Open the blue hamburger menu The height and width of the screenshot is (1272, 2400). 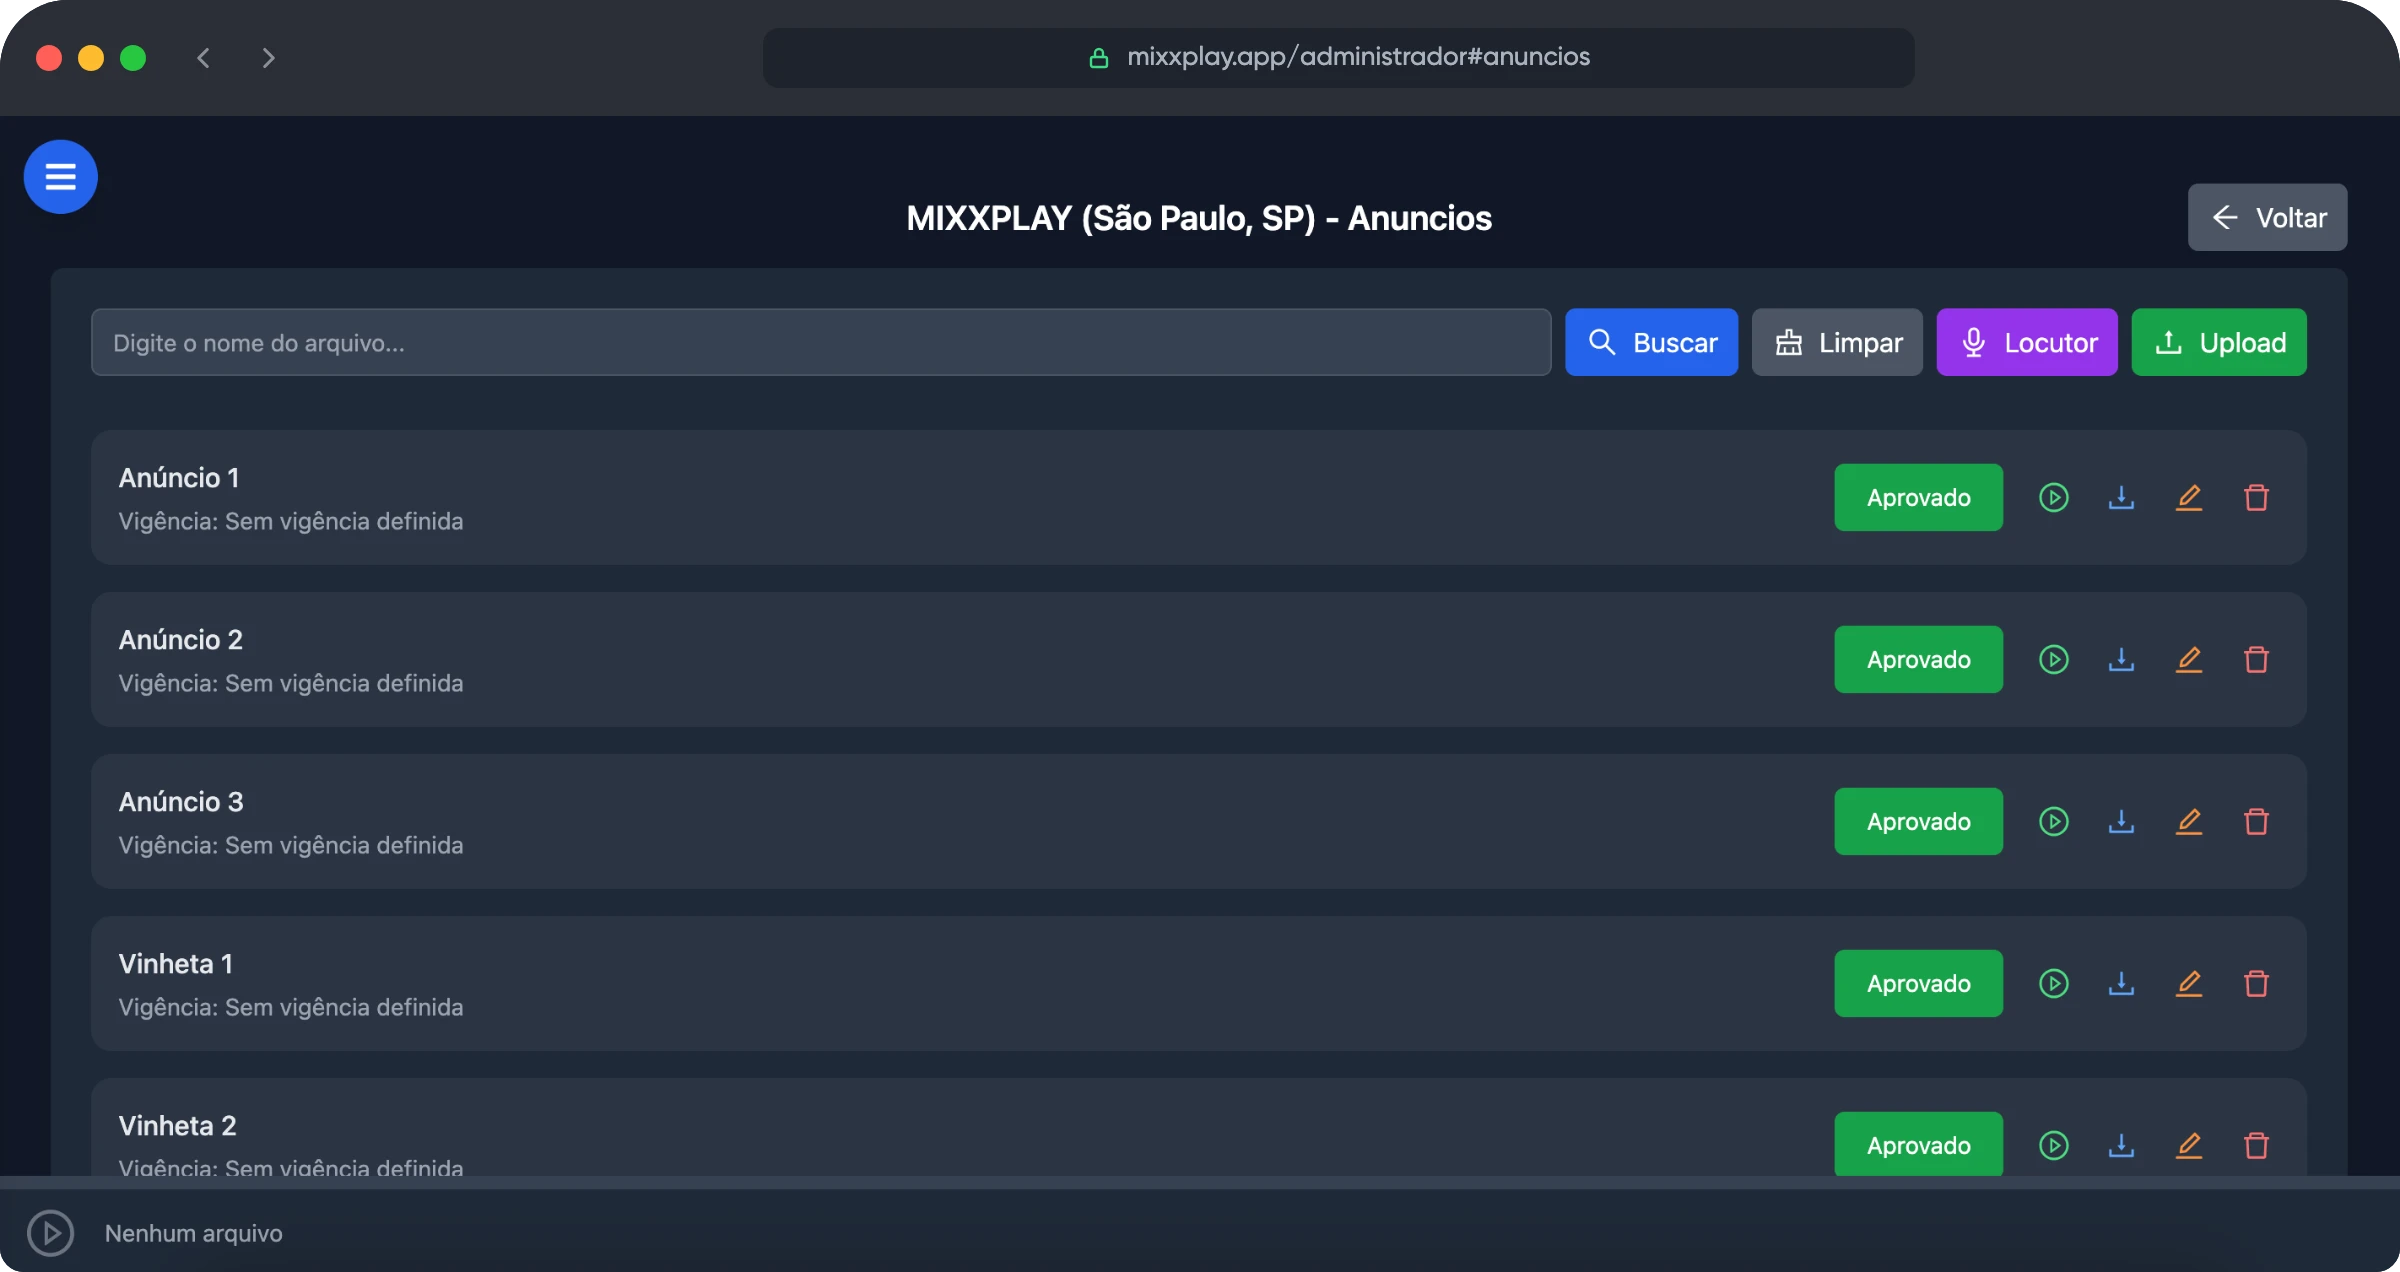[60, 177]
